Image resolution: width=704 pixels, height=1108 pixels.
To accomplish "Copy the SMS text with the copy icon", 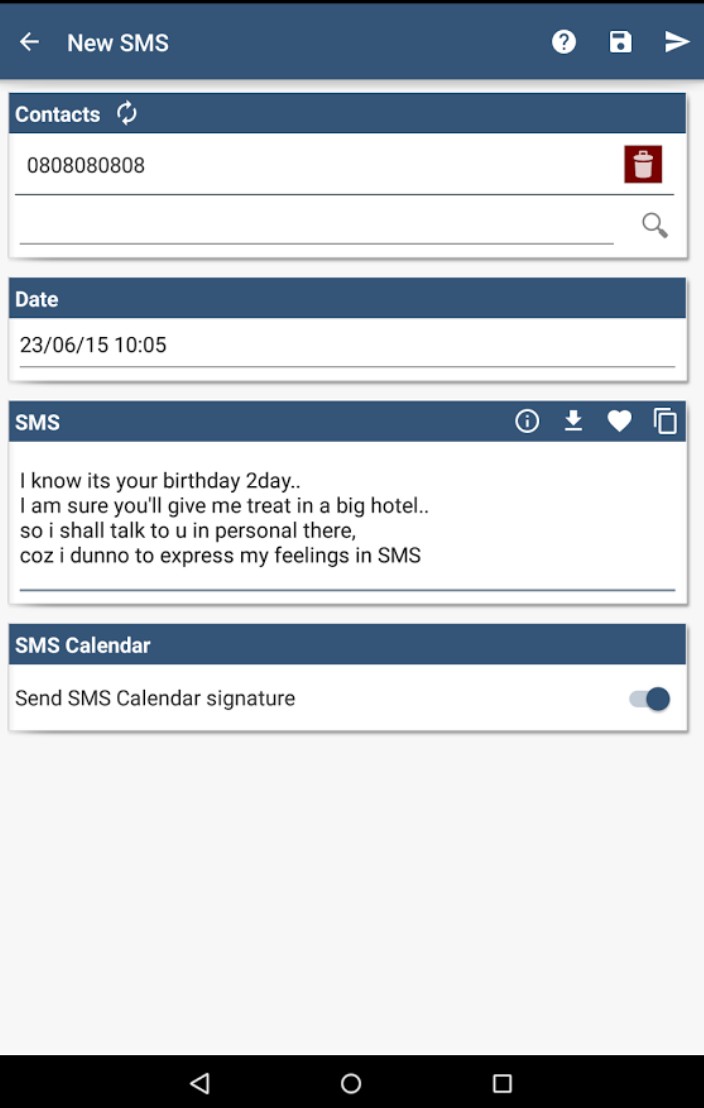I will click(x=665, y=422).
